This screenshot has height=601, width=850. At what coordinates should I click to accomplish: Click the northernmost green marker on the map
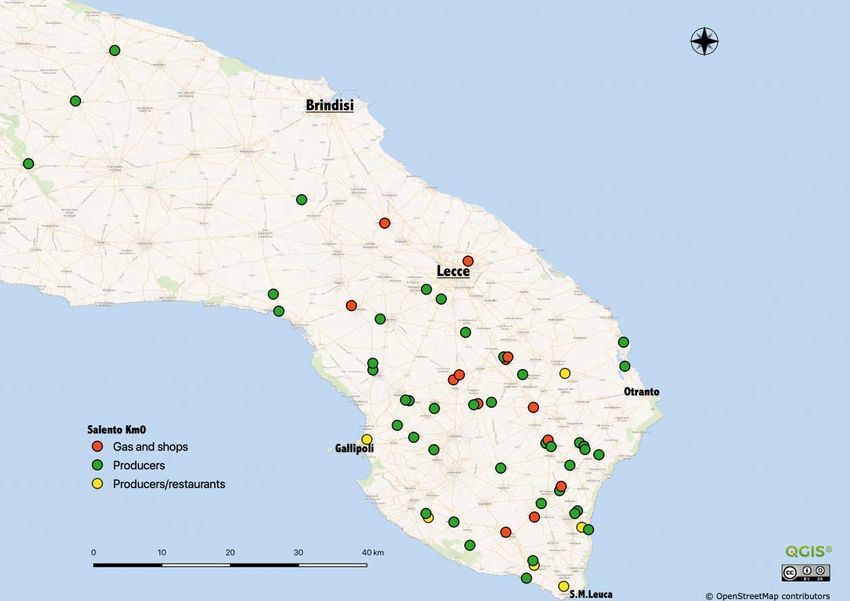(x=114, y=50)
